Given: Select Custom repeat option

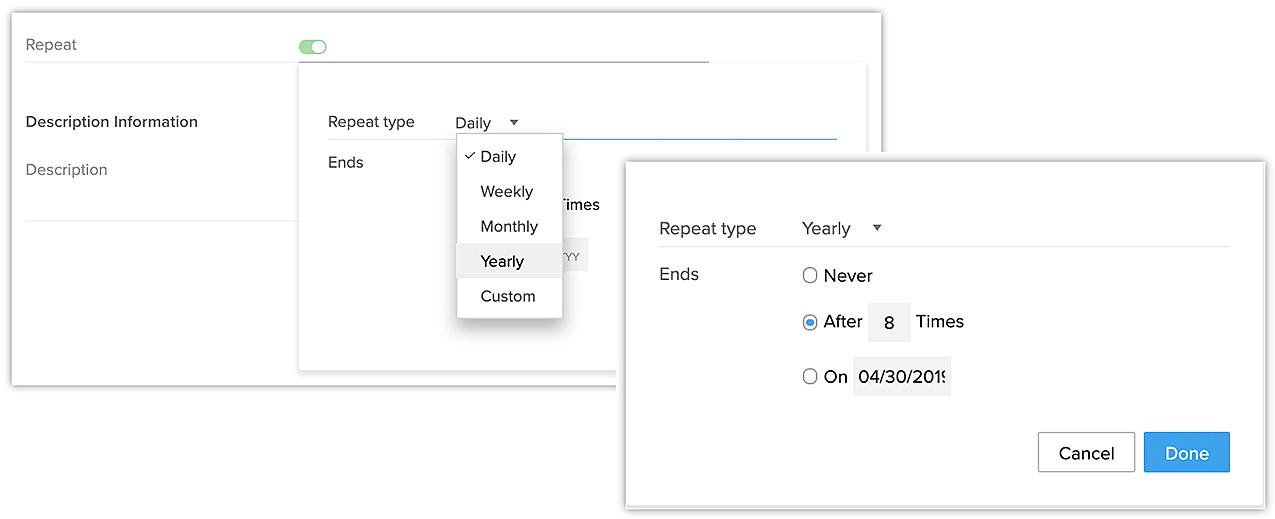Looking at the screenshot, I should tap(508, 297).
